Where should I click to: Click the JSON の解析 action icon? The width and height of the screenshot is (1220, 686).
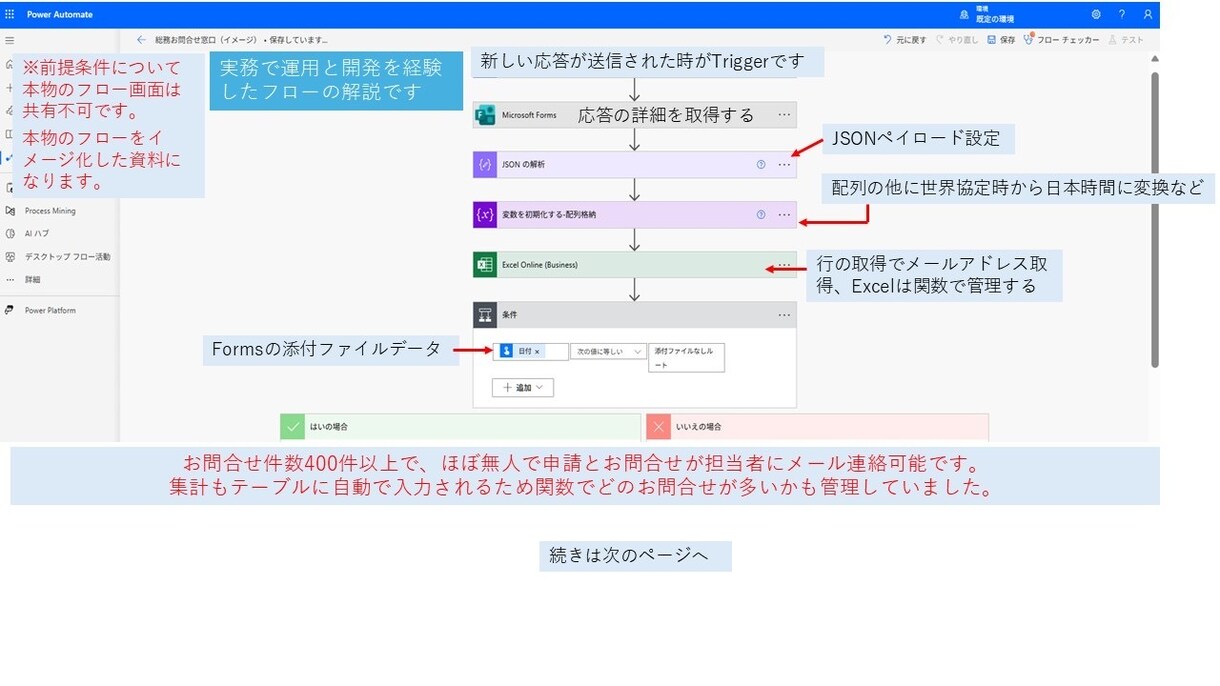click(x=485, y=164)
